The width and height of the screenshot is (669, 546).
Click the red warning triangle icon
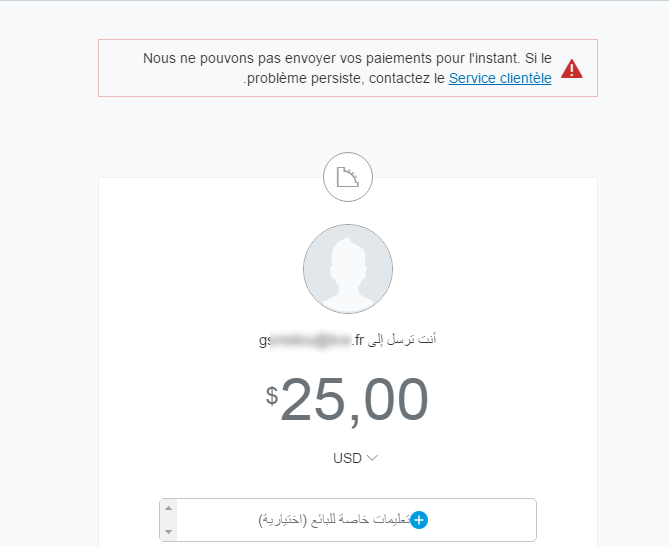571,69
